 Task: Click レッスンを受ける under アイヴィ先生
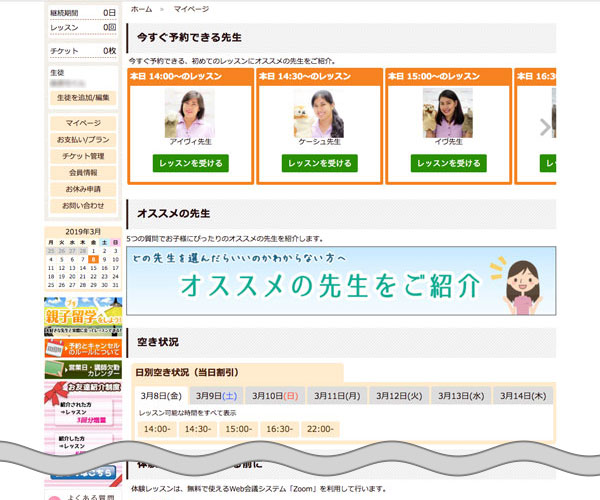[x=190, y=163]
